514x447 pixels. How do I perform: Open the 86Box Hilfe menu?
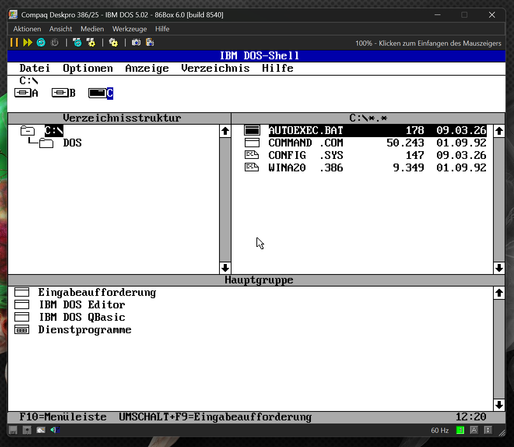pos(162,29)
